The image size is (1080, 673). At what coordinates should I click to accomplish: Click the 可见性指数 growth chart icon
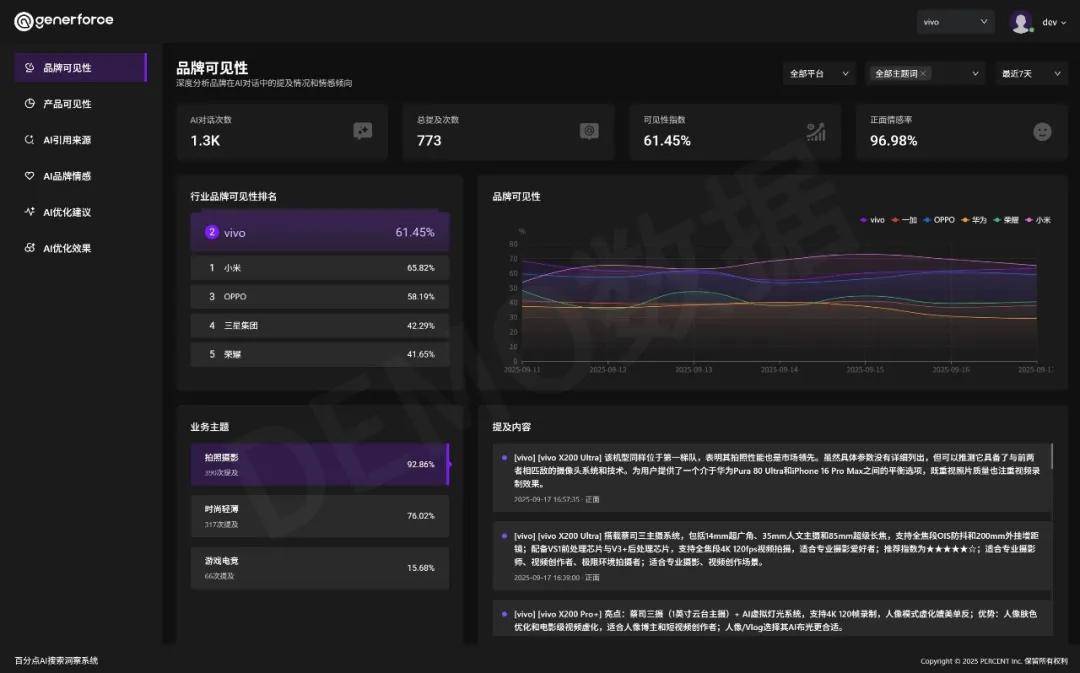click(816, 131)
